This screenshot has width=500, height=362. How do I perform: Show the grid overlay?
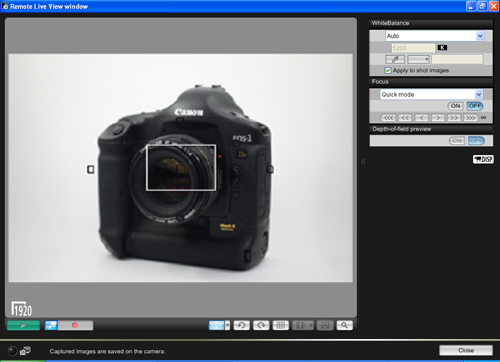pyautogui.click(x=281, y=325)
